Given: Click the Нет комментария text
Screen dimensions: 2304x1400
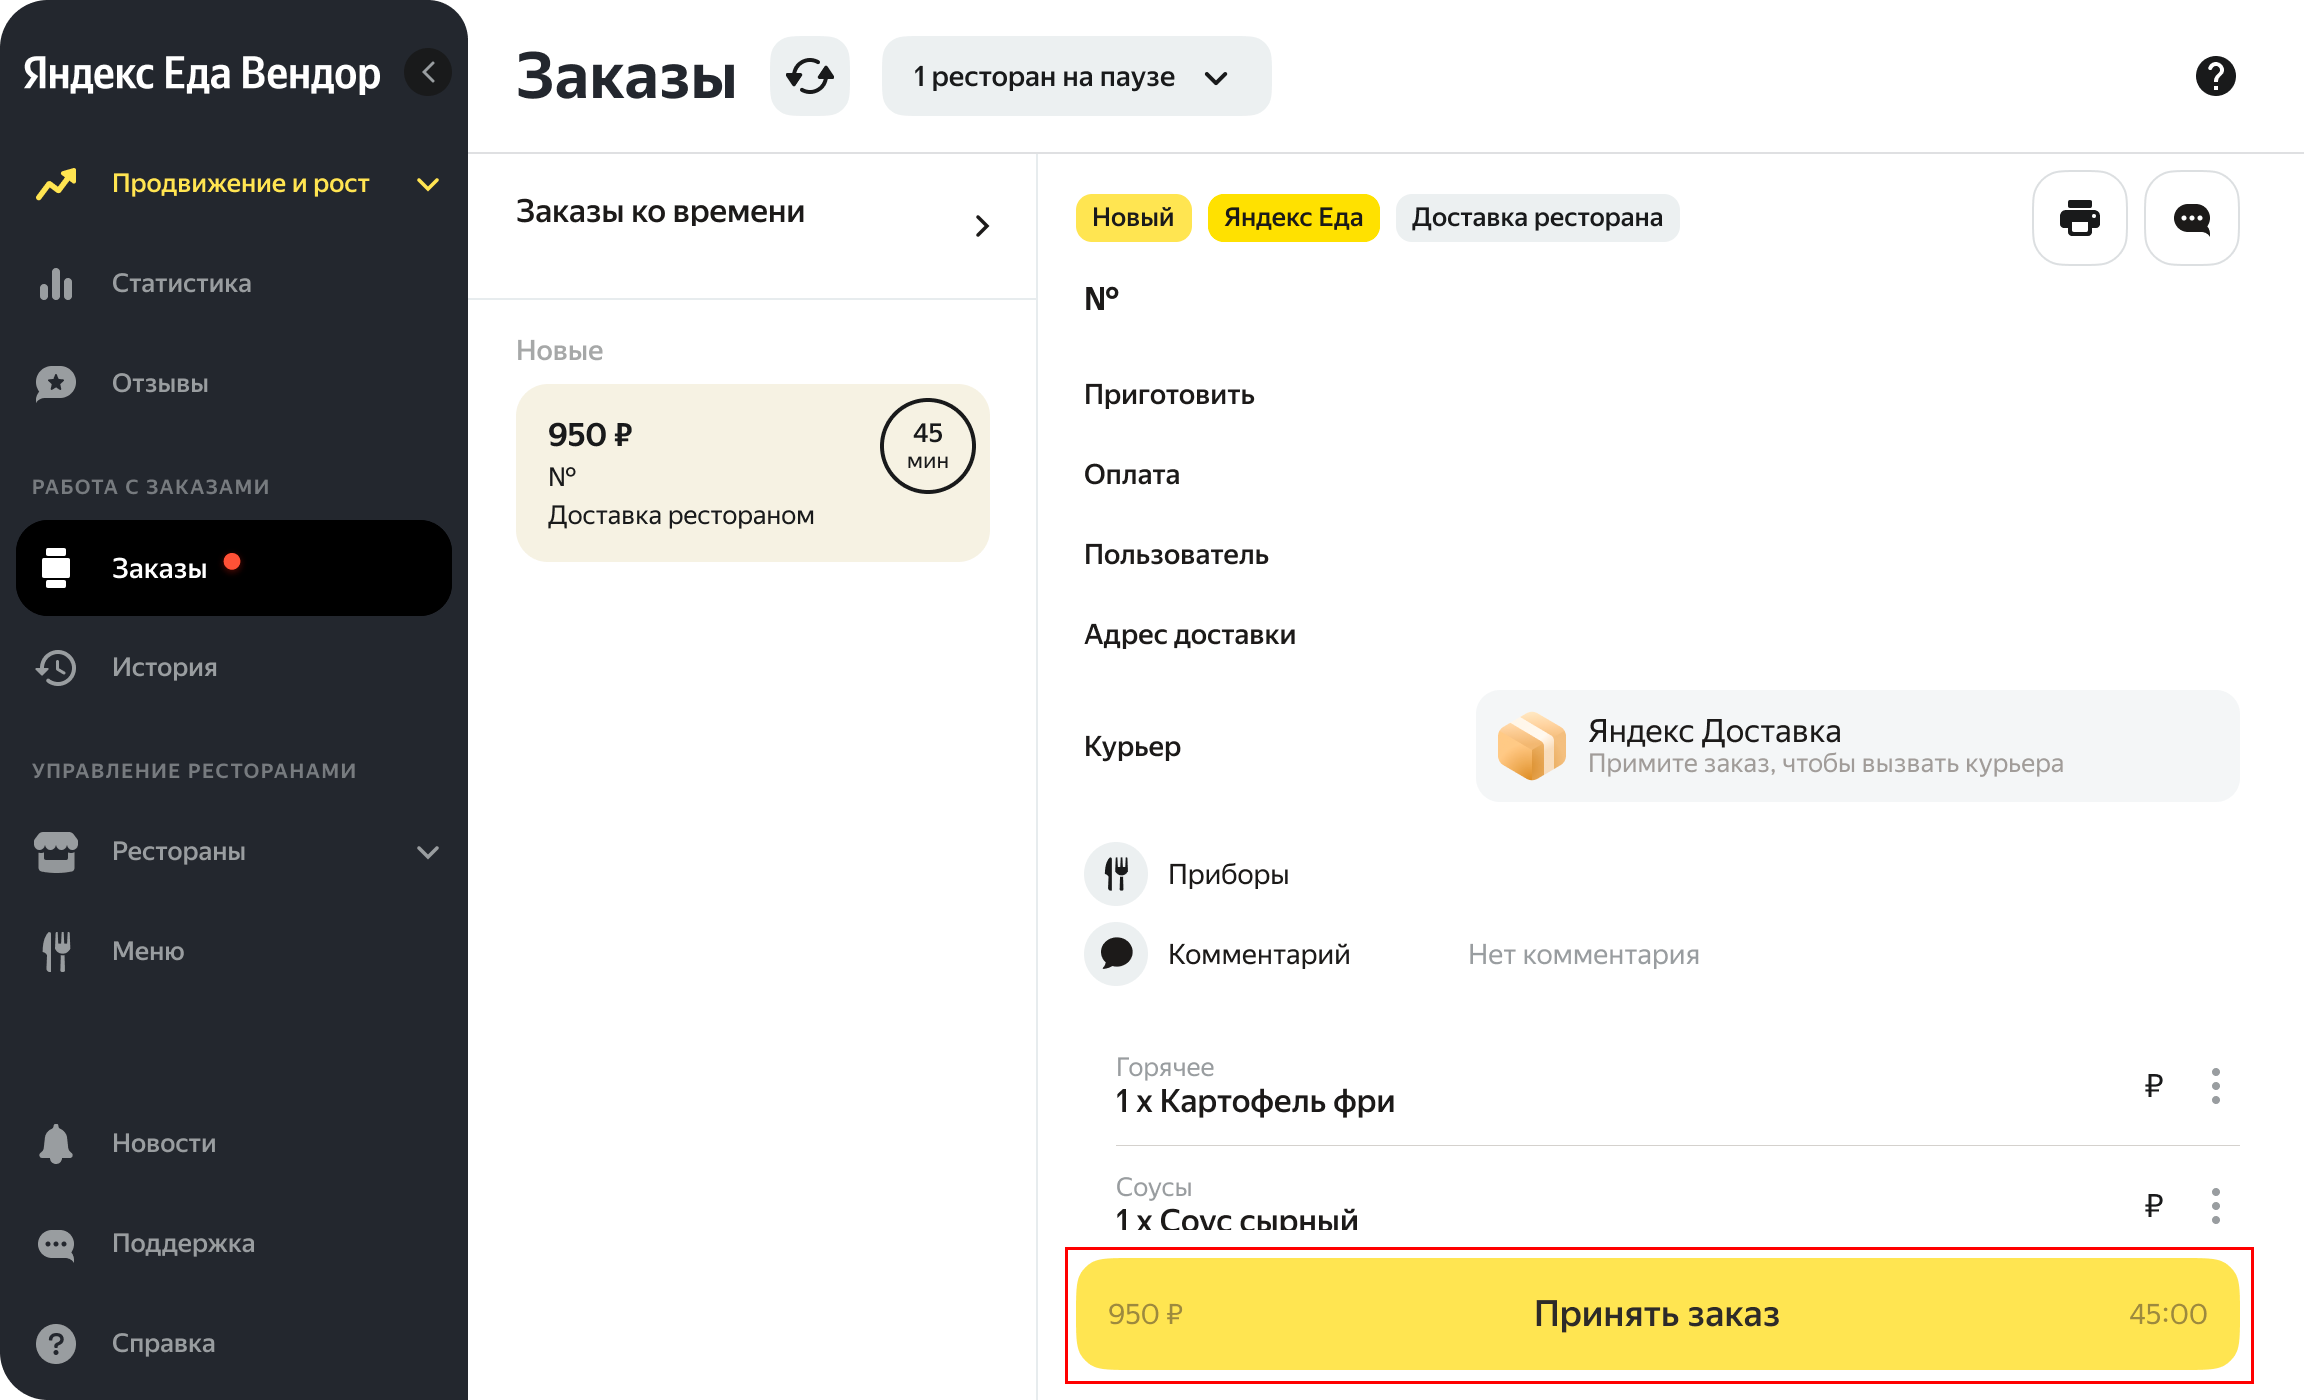Looking at the screenshot, I should click(1583, 955).
